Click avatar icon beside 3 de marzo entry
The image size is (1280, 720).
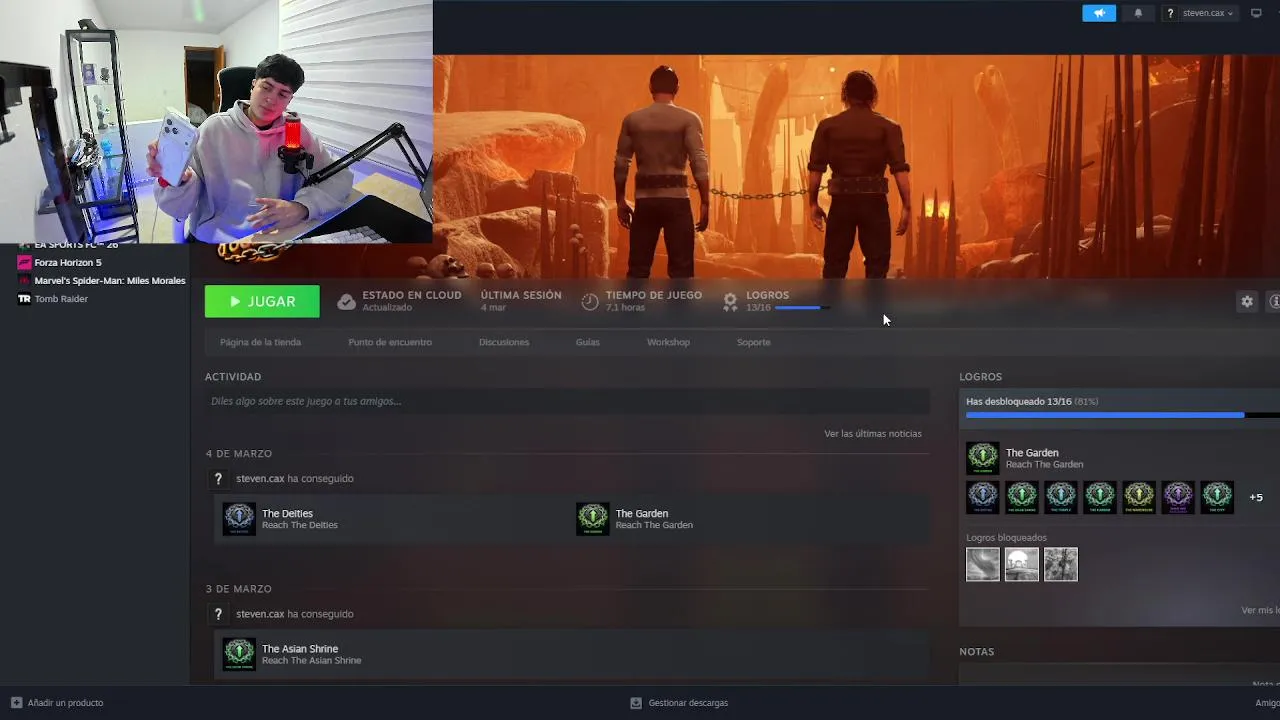(218, 614)
